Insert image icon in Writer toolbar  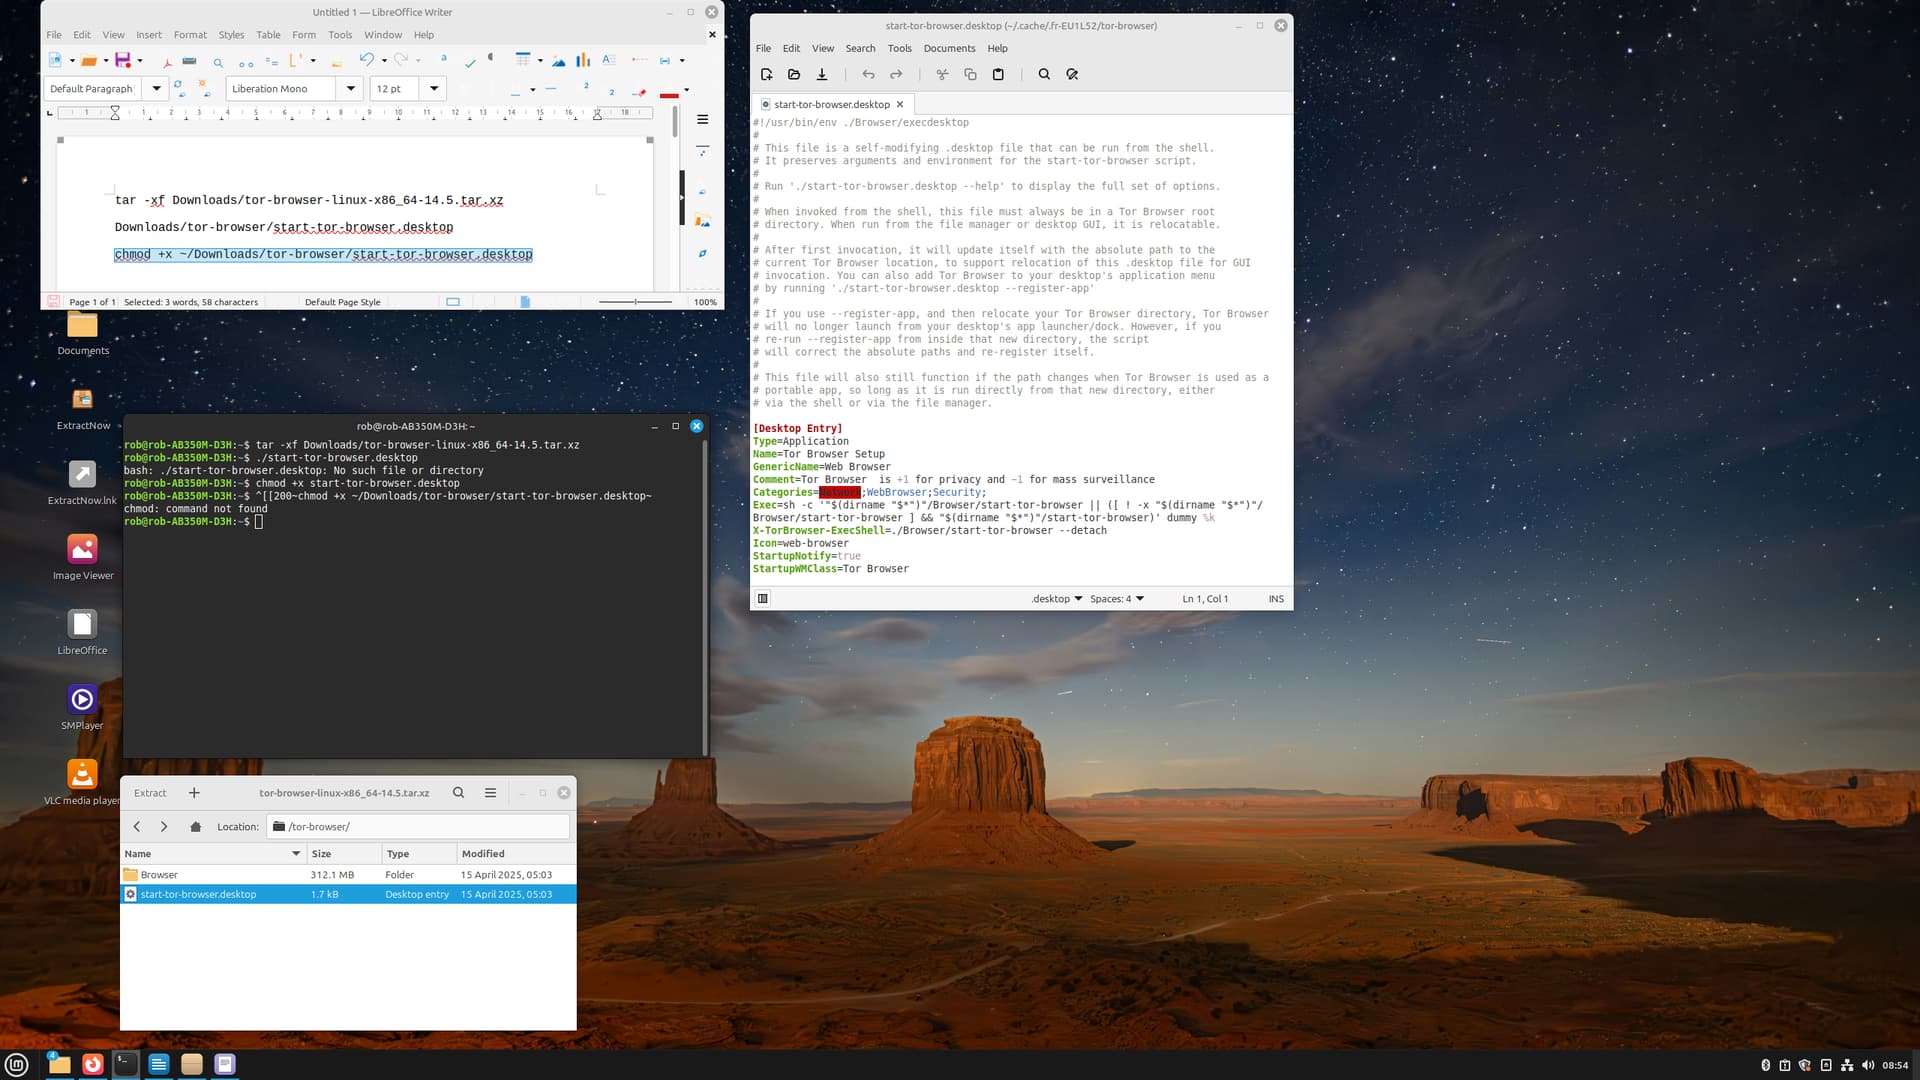(559, 61)
